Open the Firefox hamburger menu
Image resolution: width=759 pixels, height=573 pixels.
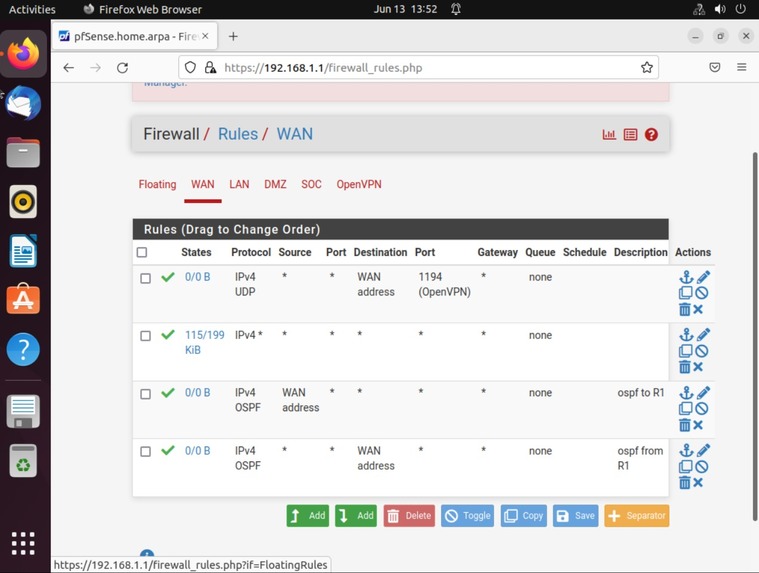[742, 67]
